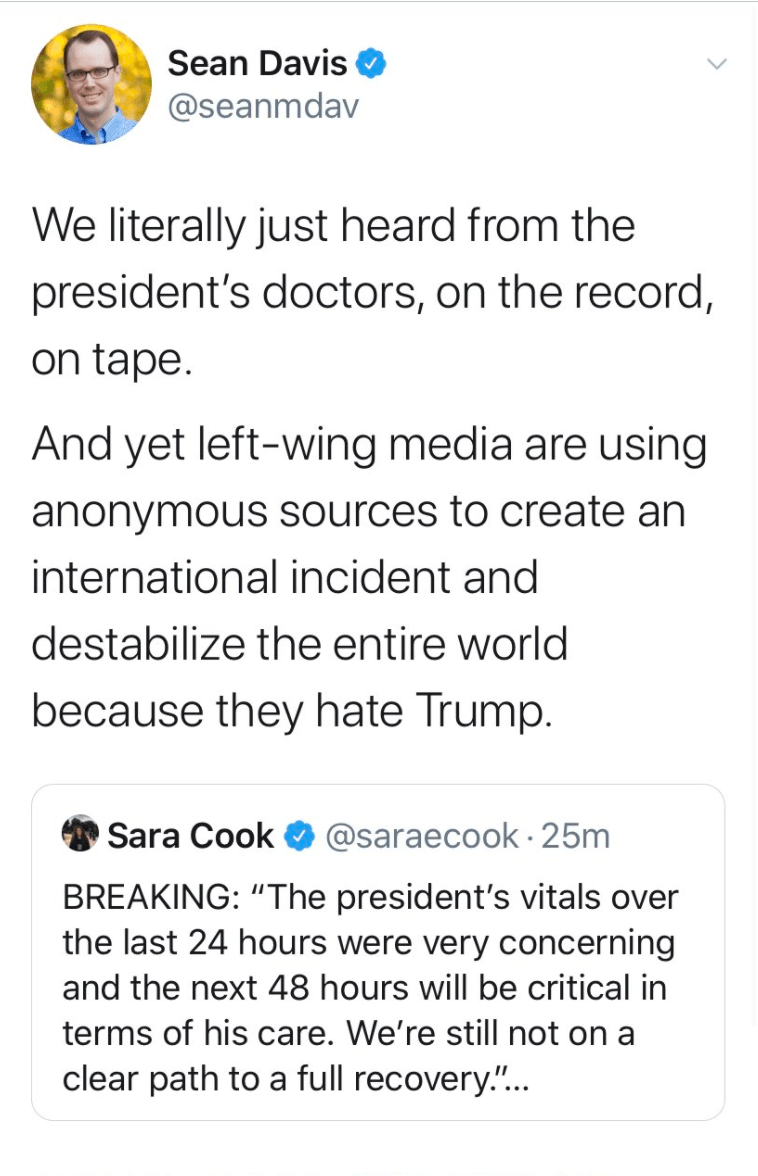Click Sean Davis's blue verified badge
The width and height of the screenshot is (758, 1176).
click(x=373, y=65)
